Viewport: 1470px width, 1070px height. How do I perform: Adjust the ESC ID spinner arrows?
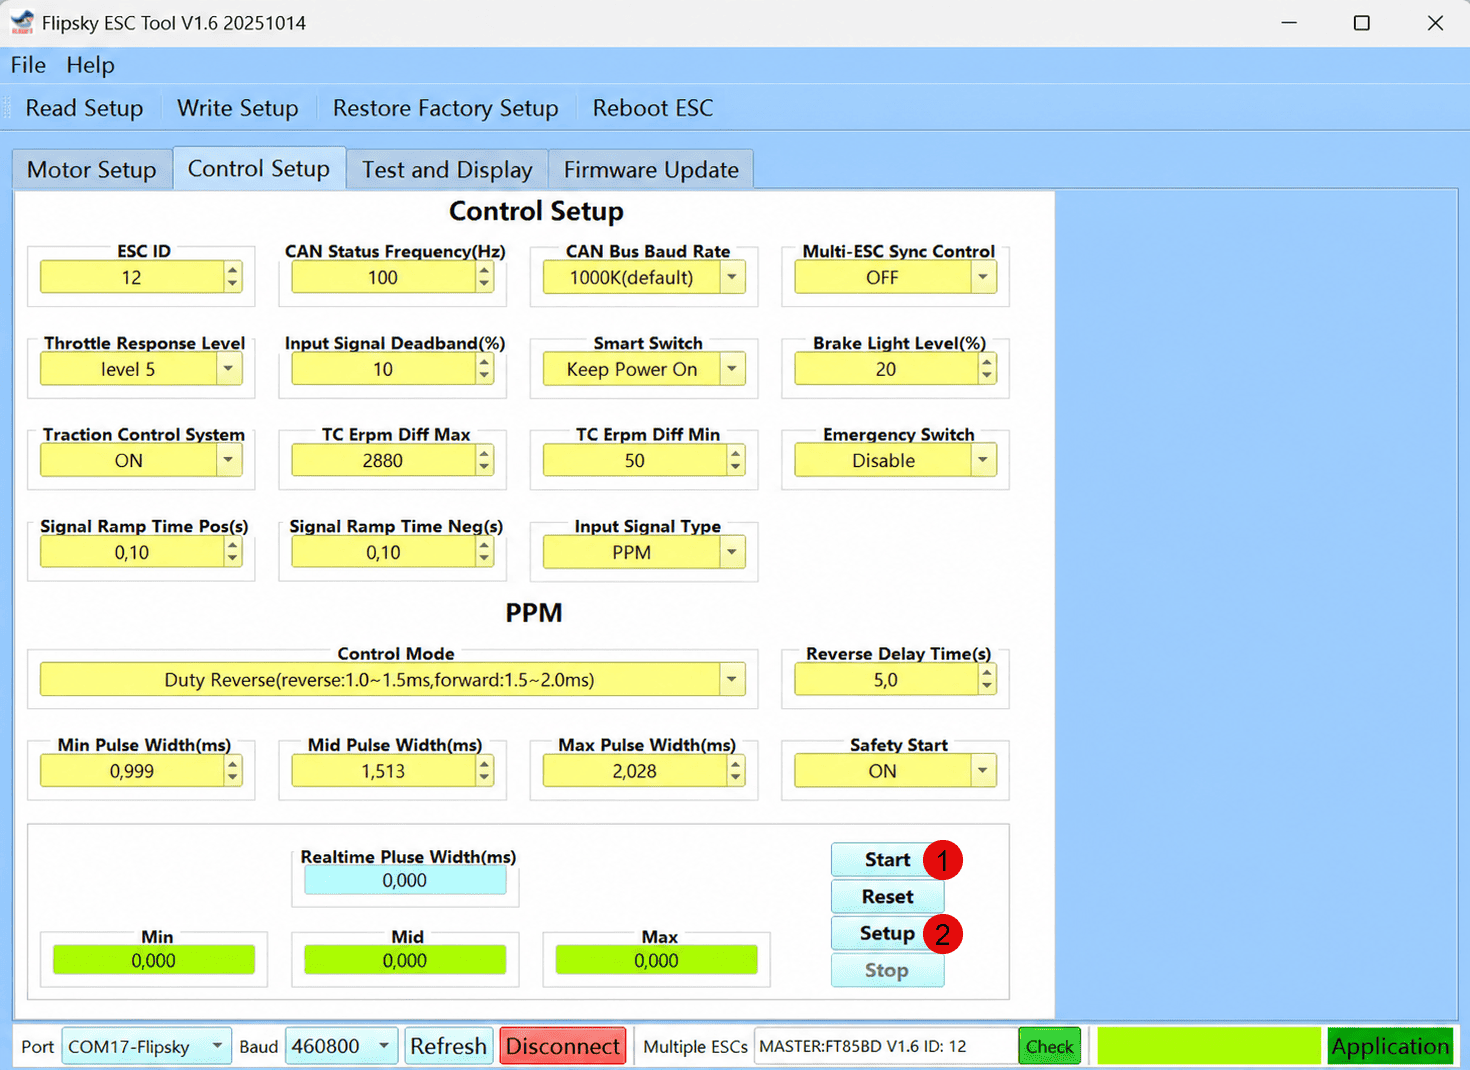click(x=233, y=278)
